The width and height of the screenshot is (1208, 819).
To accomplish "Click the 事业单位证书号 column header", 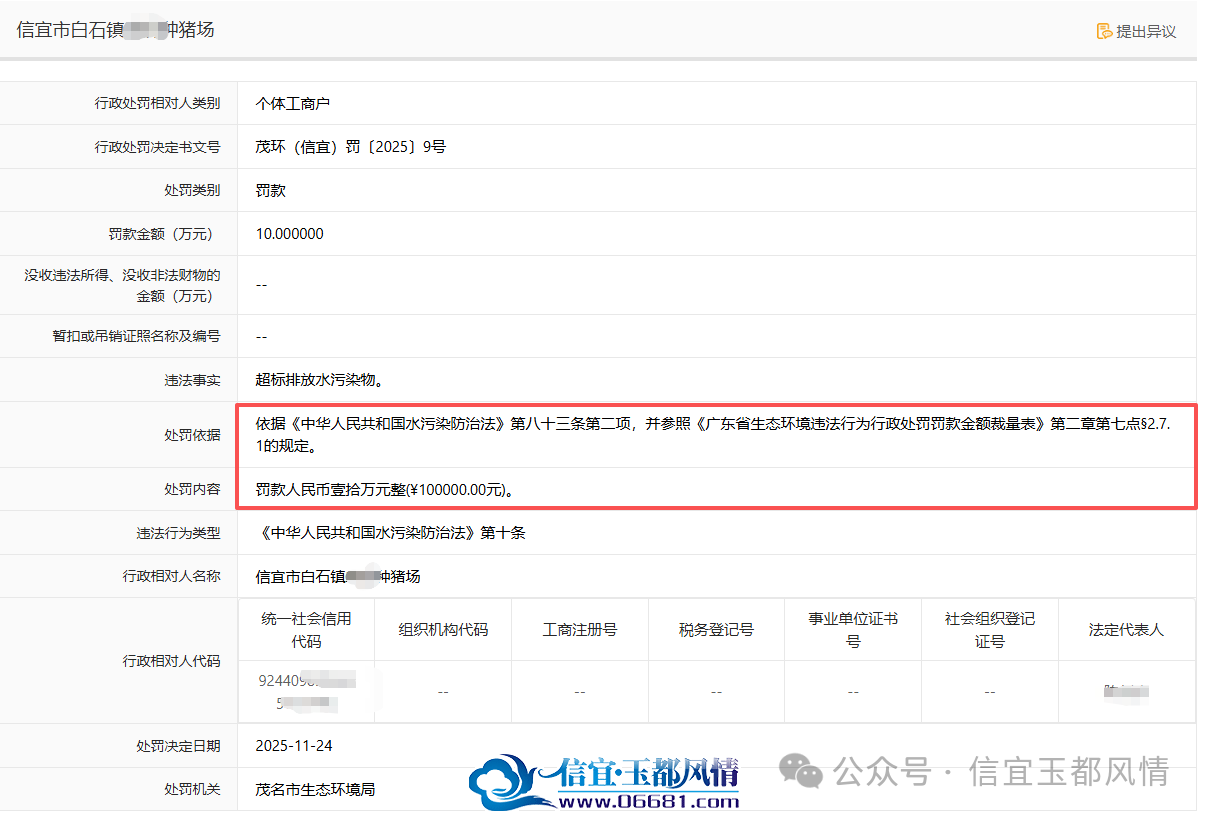I will click(x=853, y=630).
